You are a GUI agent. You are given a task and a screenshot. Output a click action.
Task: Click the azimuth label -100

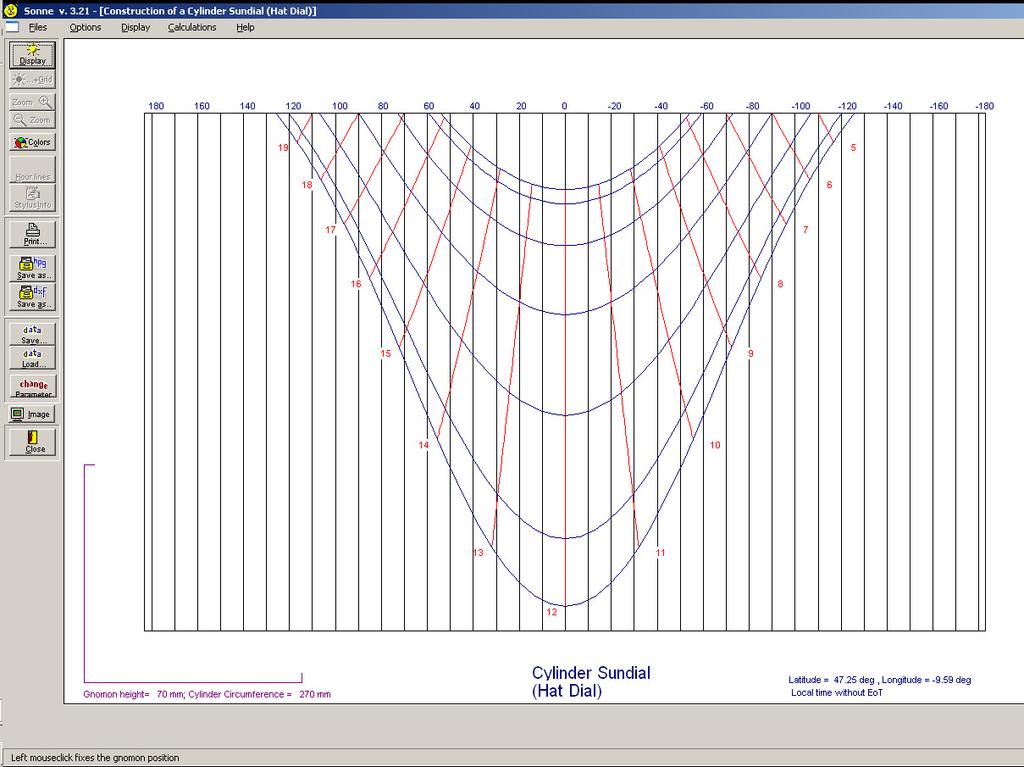pyautogui.click(x=801, y=106)
